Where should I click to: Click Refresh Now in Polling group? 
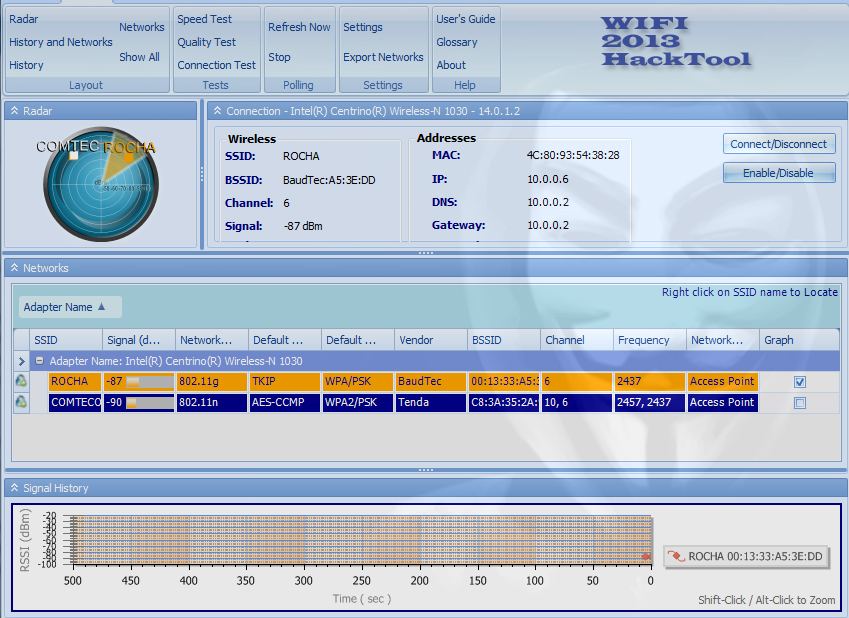point(299,27)
